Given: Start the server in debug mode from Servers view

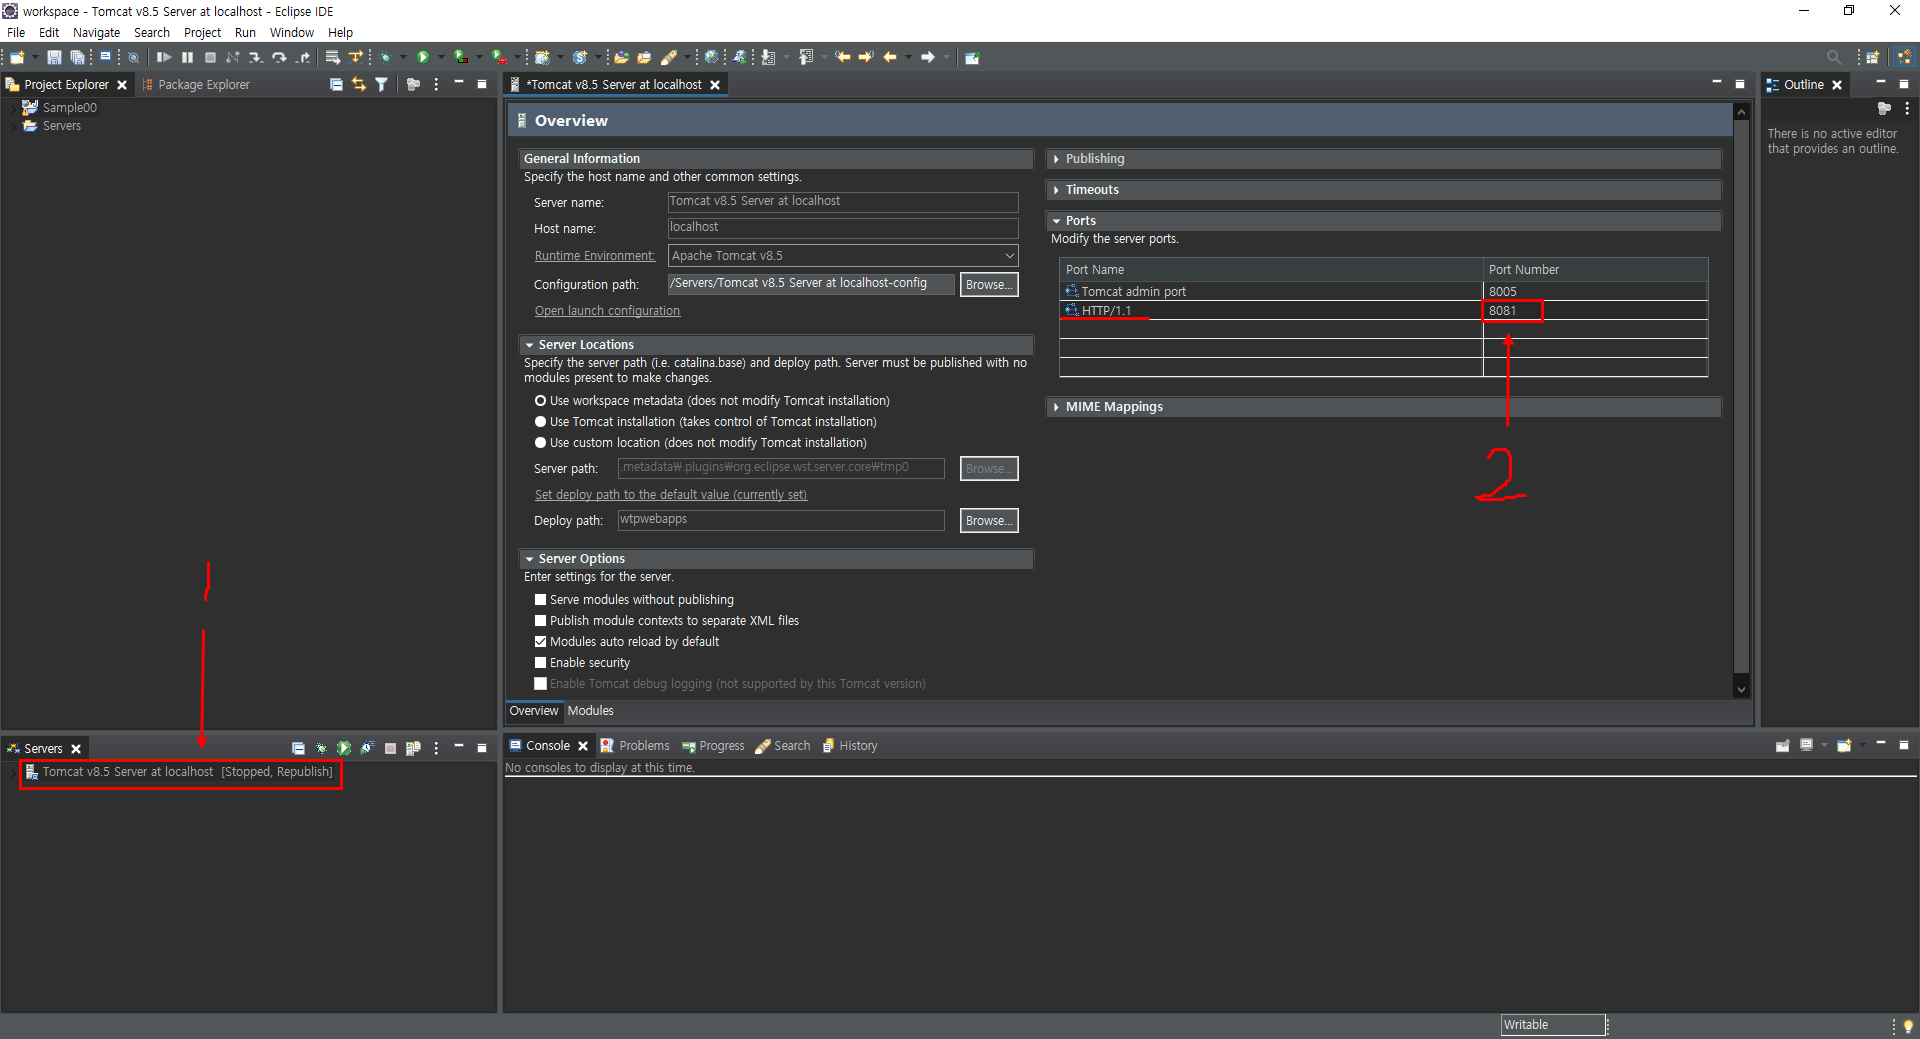Looking at the screenshot, I should [x=321, y=748].
